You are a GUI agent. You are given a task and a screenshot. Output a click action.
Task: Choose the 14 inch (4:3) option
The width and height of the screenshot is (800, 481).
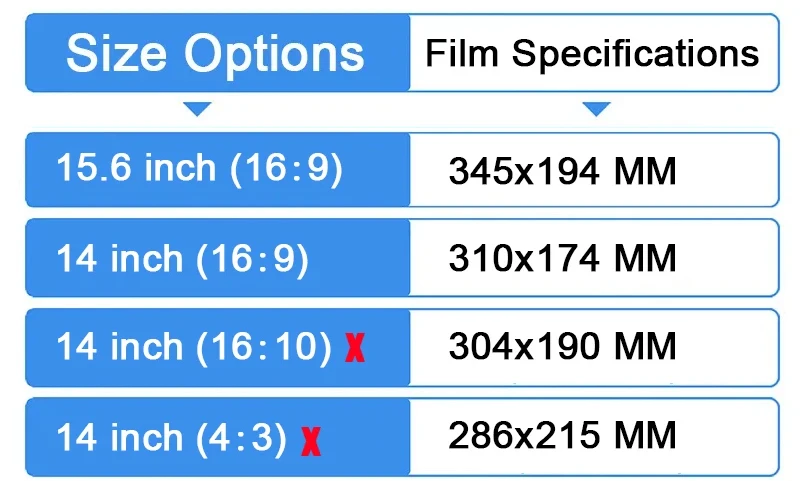[x=218, y=437]
